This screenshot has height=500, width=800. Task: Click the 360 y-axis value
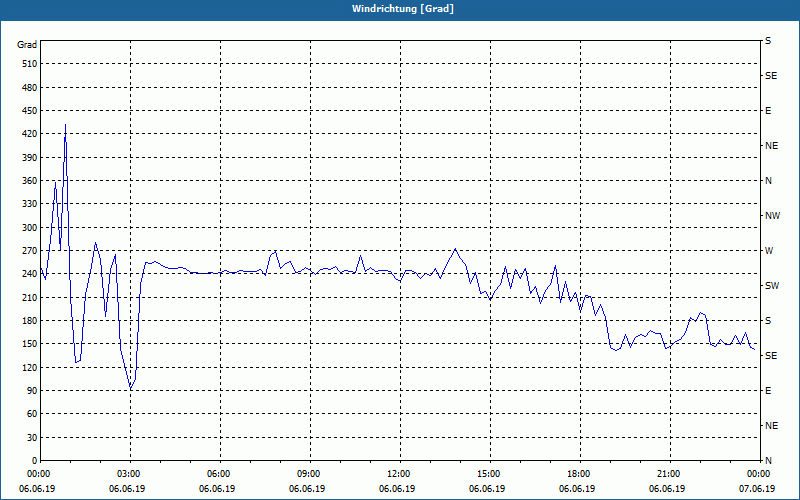[x=30, y=181]
